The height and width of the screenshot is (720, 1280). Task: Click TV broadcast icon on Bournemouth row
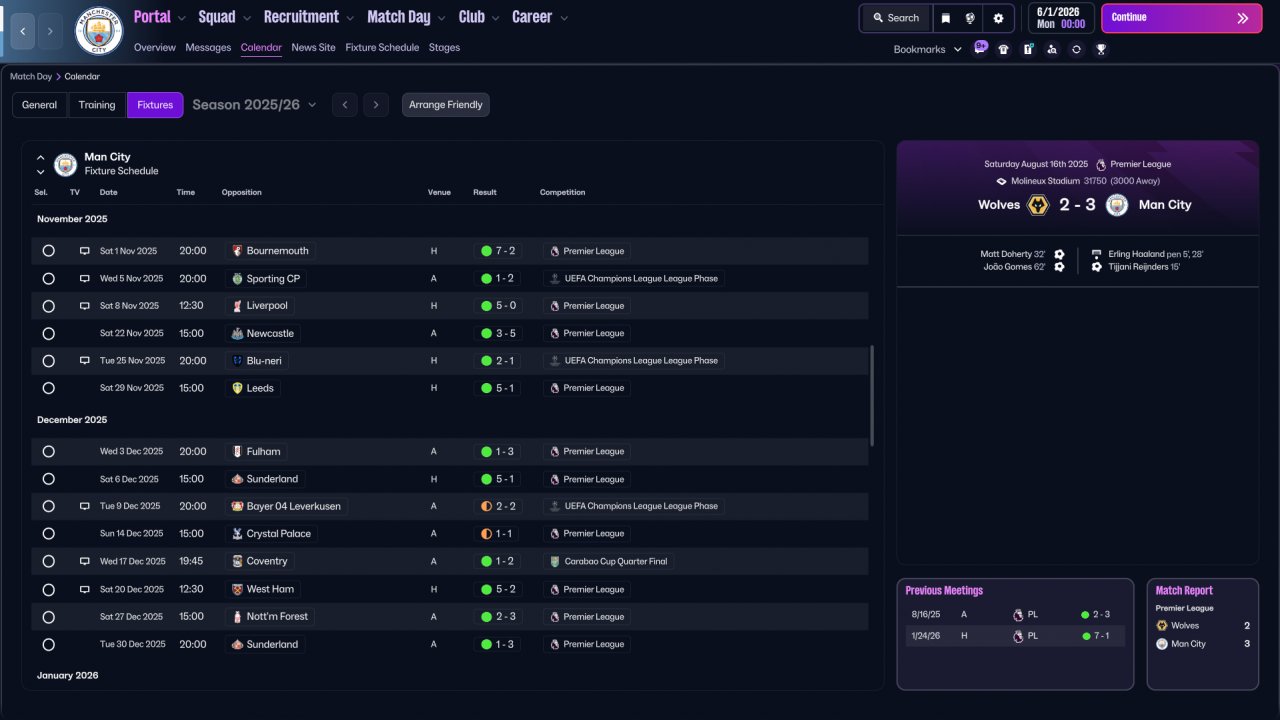click(x=85, y=251)
